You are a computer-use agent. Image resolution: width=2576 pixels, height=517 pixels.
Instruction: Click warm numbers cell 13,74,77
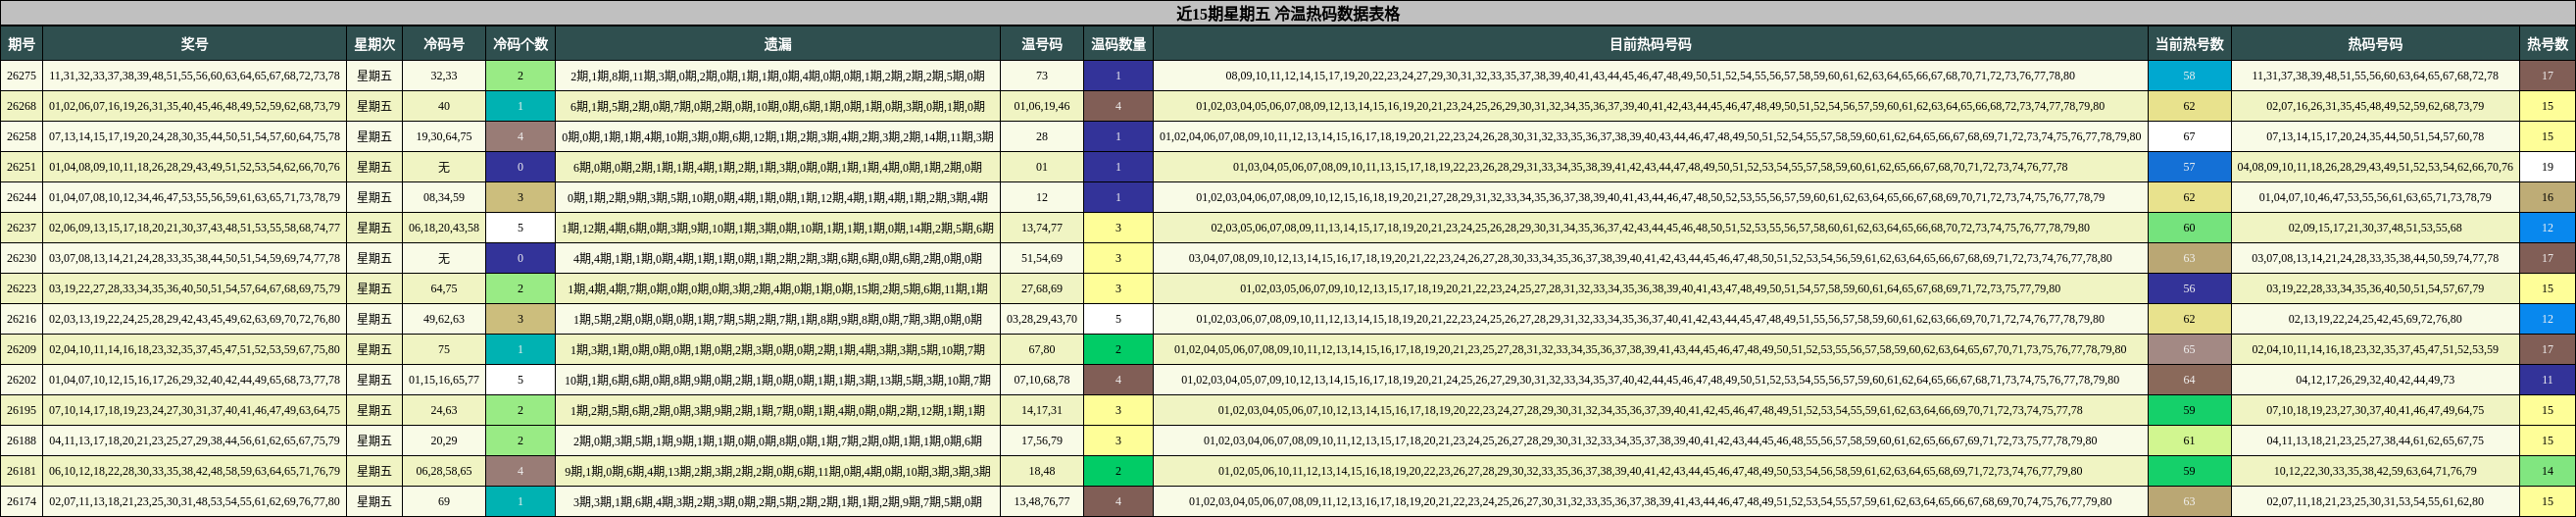1042,228
